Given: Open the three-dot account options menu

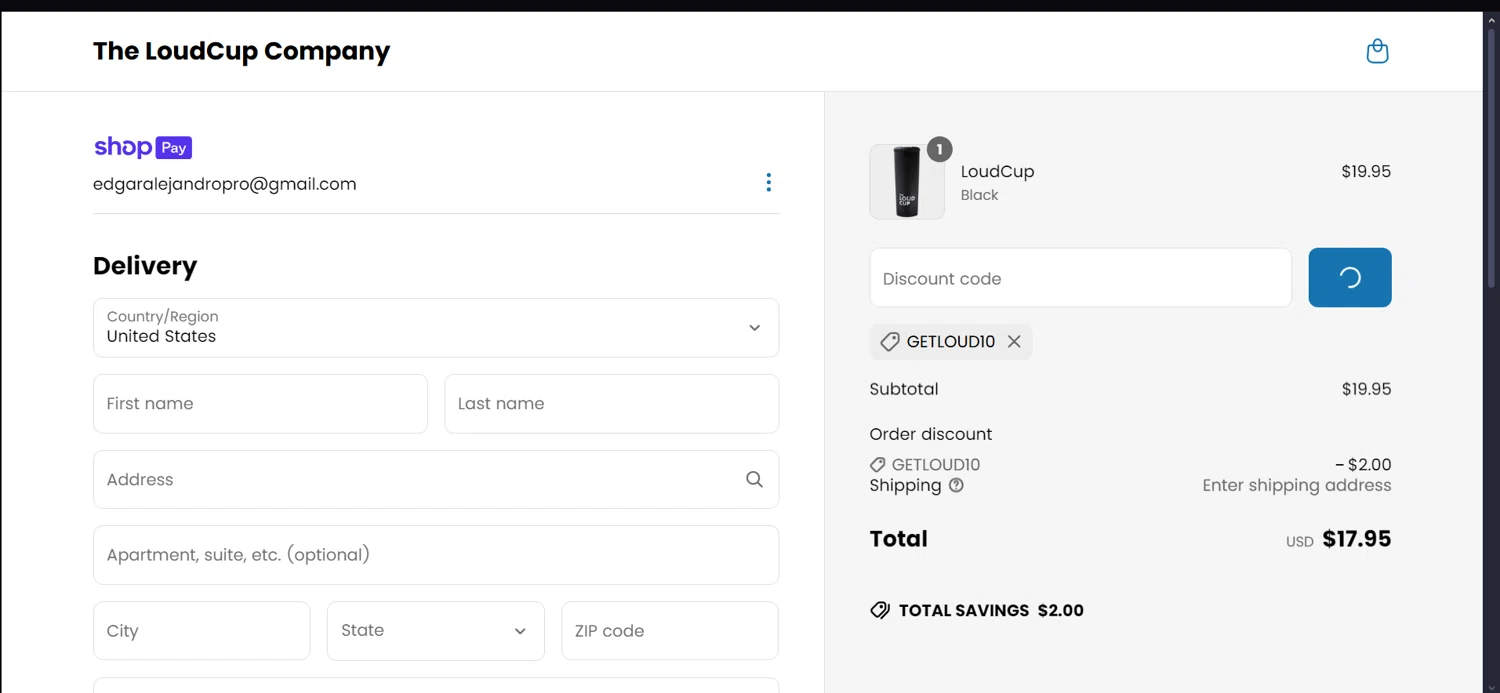Looking at the screenshot, I should click(768, 182).
